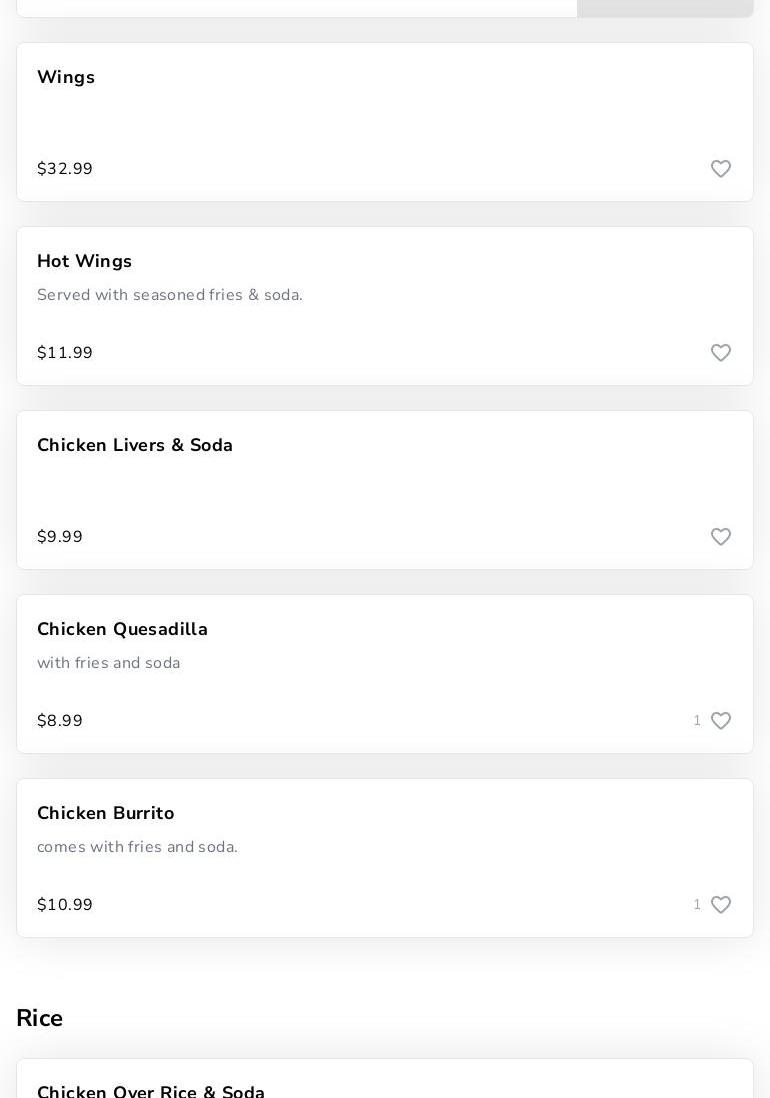Screen dimensions: 770x1098
Task: Tap the heart icon on Hot Wings
Action: tap(721, 353)
